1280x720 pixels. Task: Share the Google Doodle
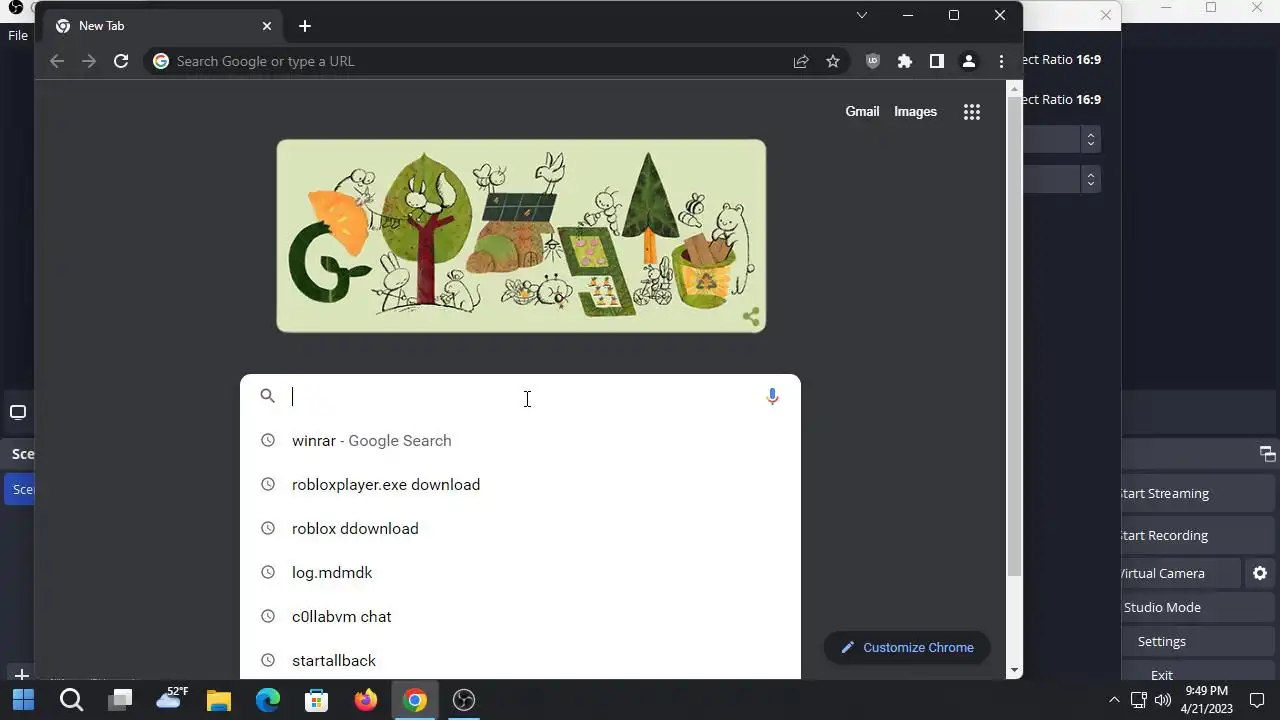tap(751, 318)
